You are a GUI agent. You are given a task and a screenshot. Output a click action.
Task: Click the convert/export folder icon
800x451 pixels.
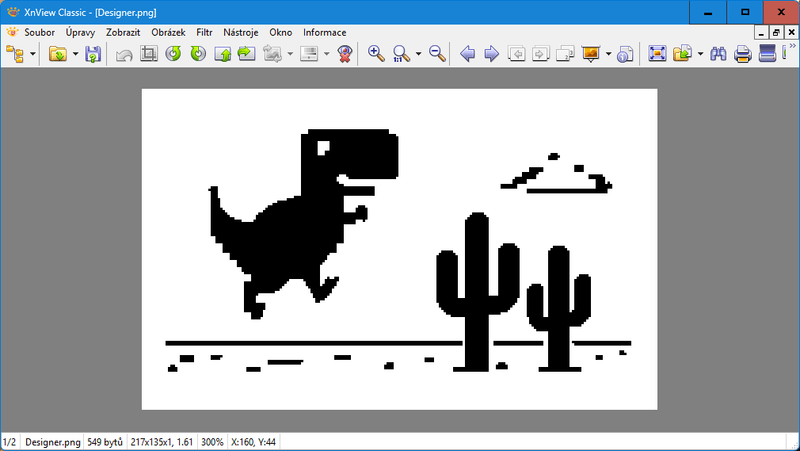click(x=683, y=54)
